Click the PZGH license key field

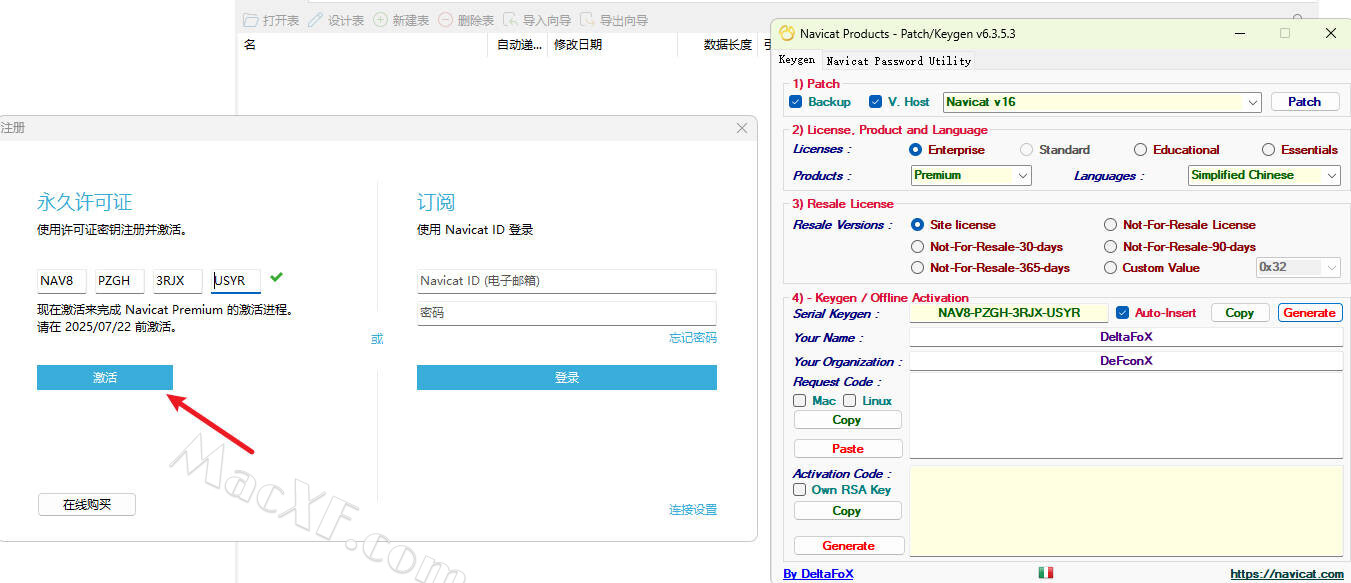click(x=120, y=281)
